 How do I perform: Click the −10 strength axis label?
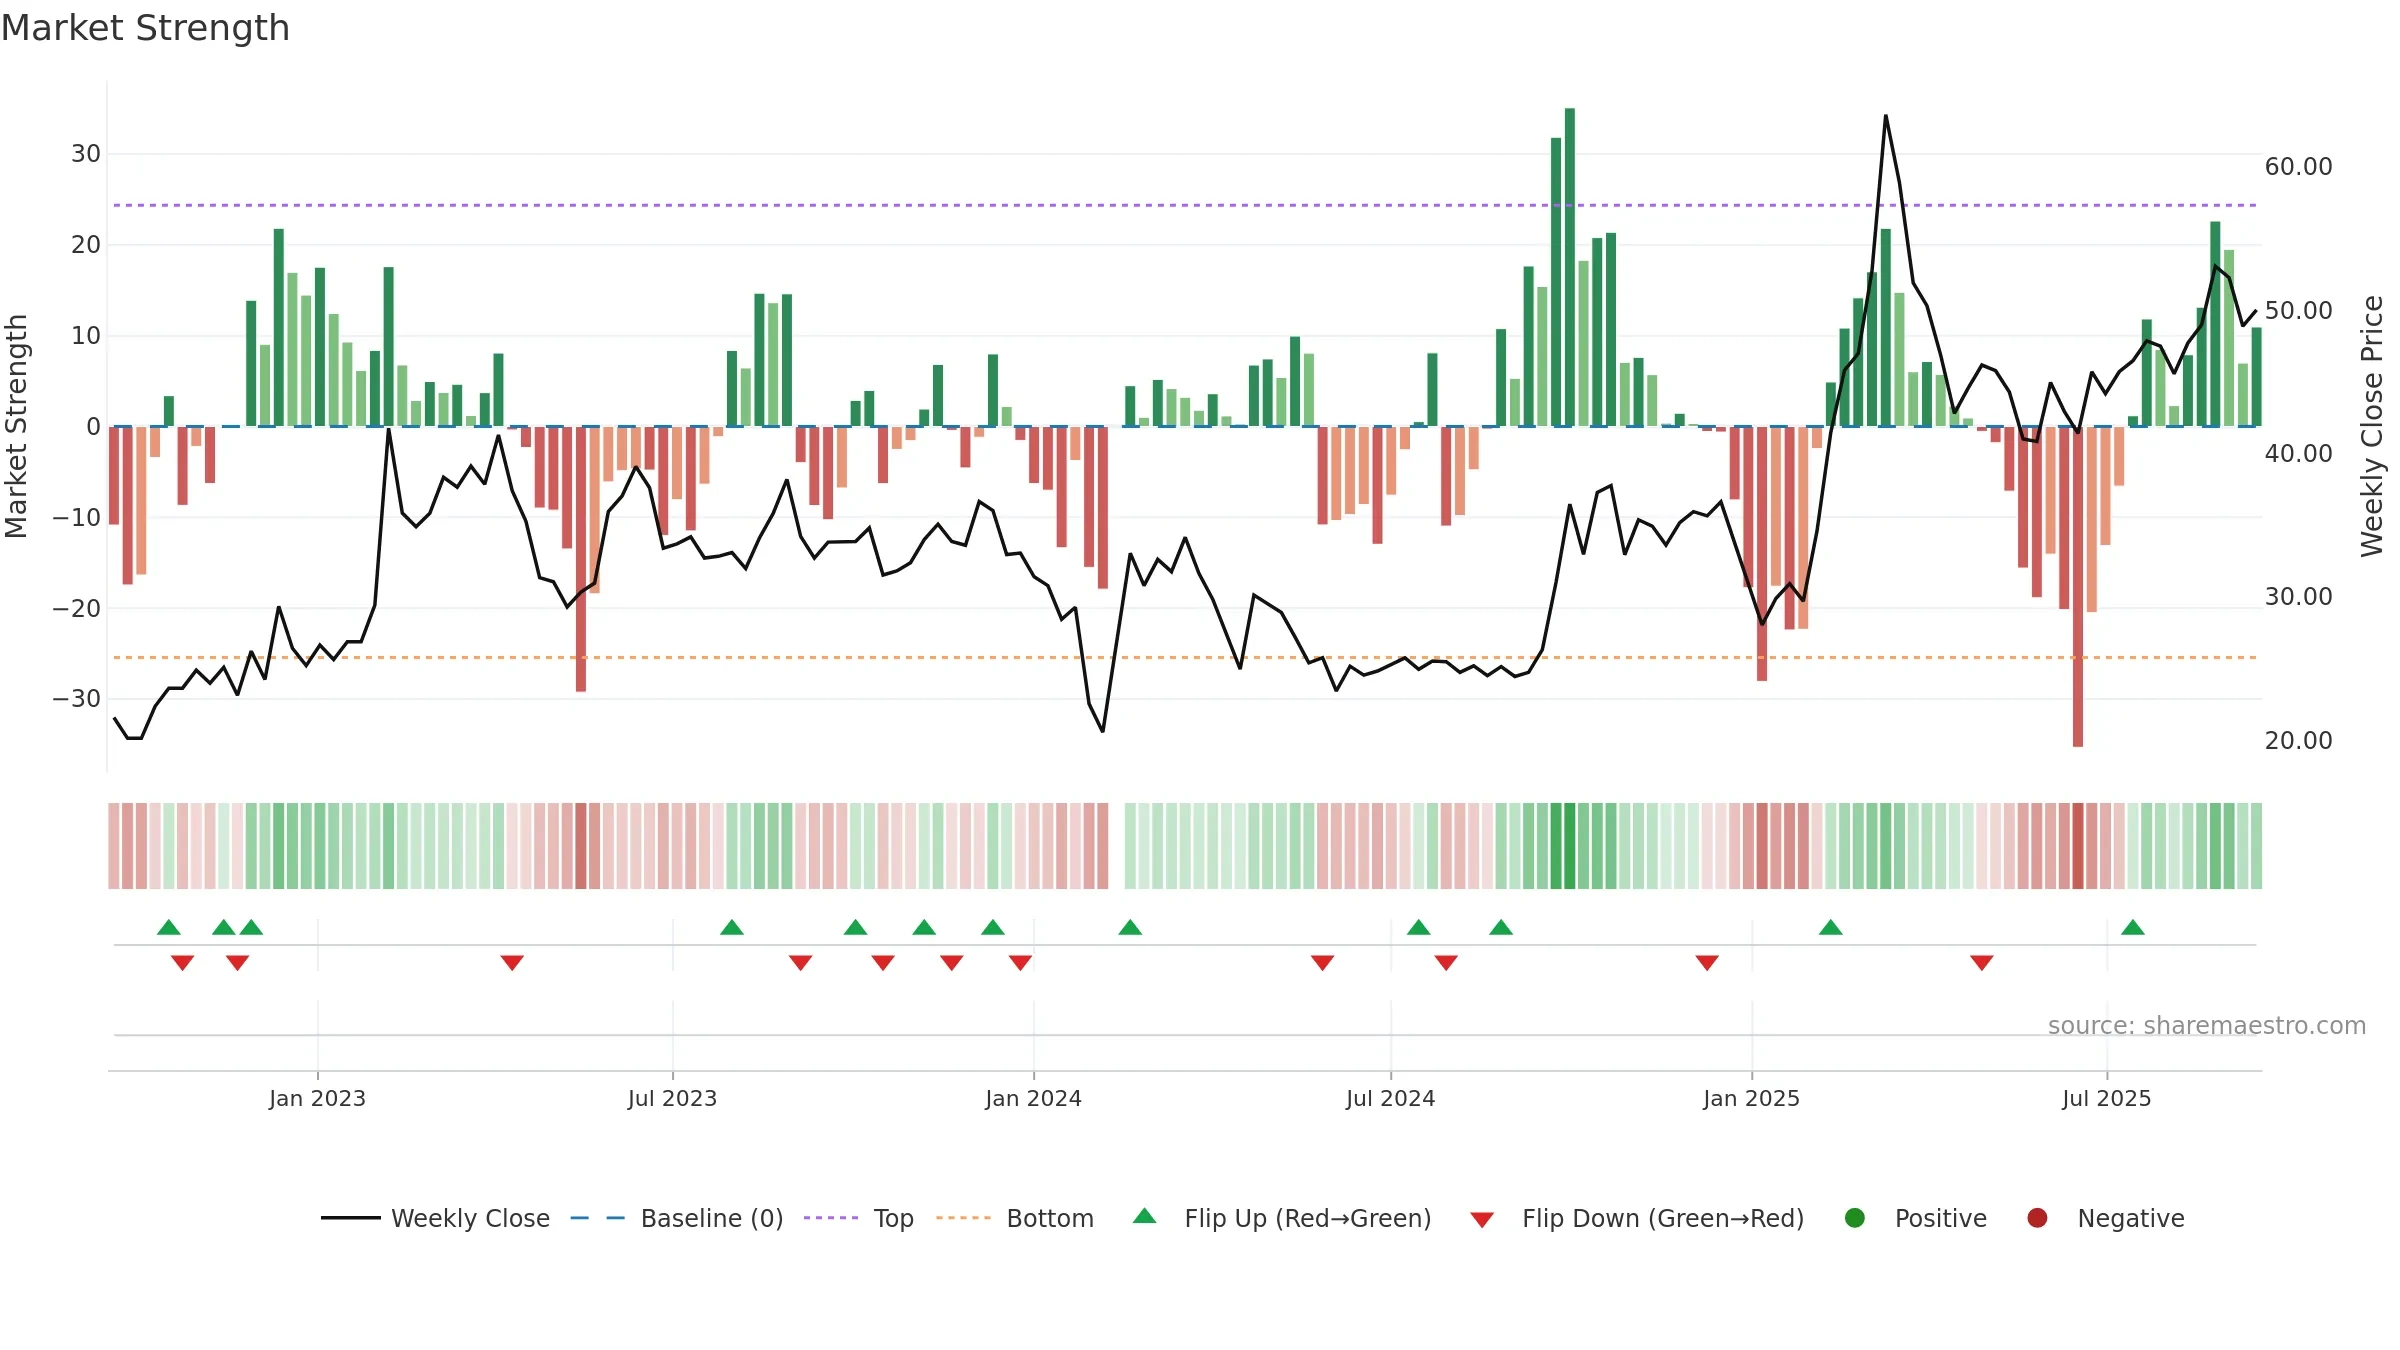(77, 518)
